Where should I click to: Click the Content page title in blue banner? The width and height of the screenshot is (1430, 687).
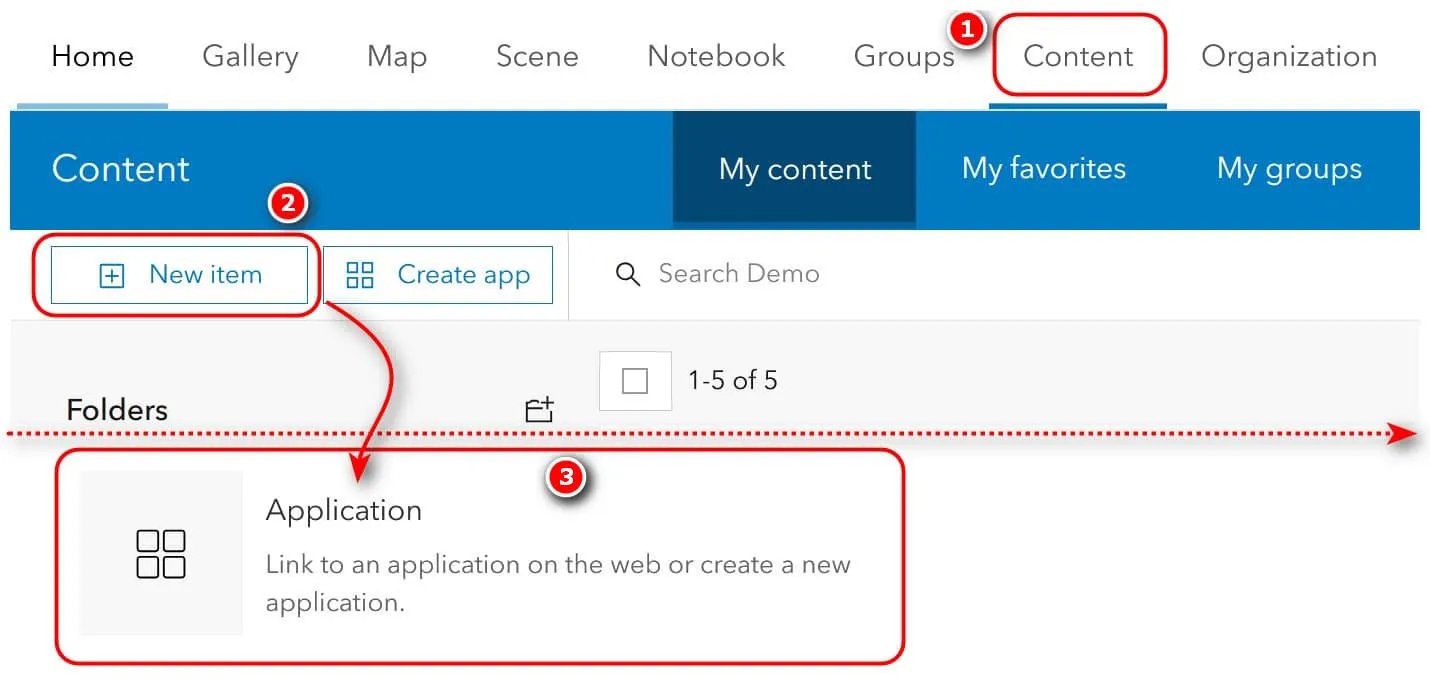(x=121, y=168)
